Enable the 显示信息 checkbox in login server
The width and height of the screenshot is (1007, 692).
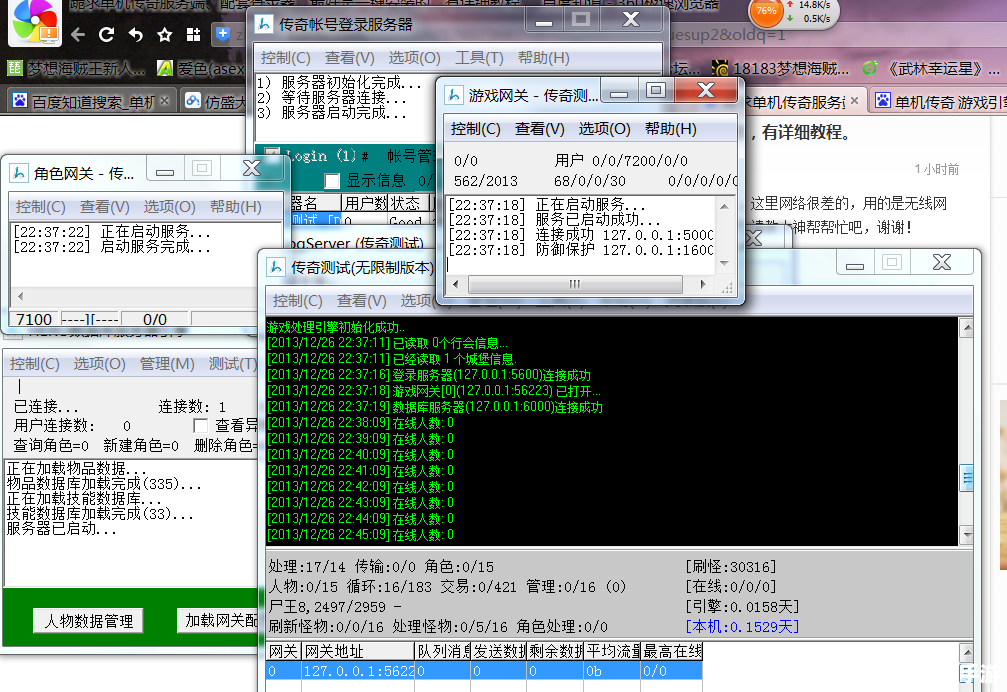coord(332,181)
